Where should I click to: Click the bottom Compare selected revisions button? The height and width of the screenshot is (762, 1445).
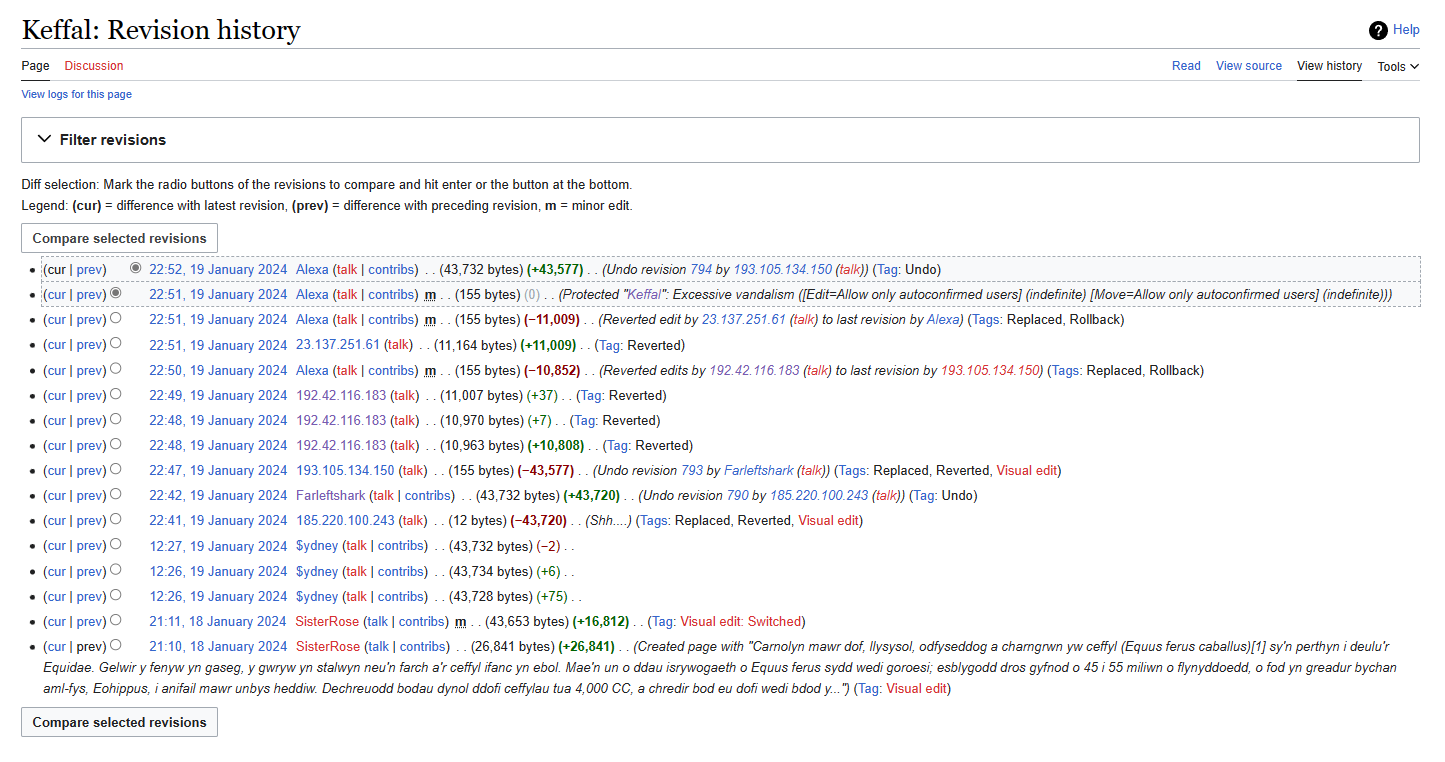point(119,722)
